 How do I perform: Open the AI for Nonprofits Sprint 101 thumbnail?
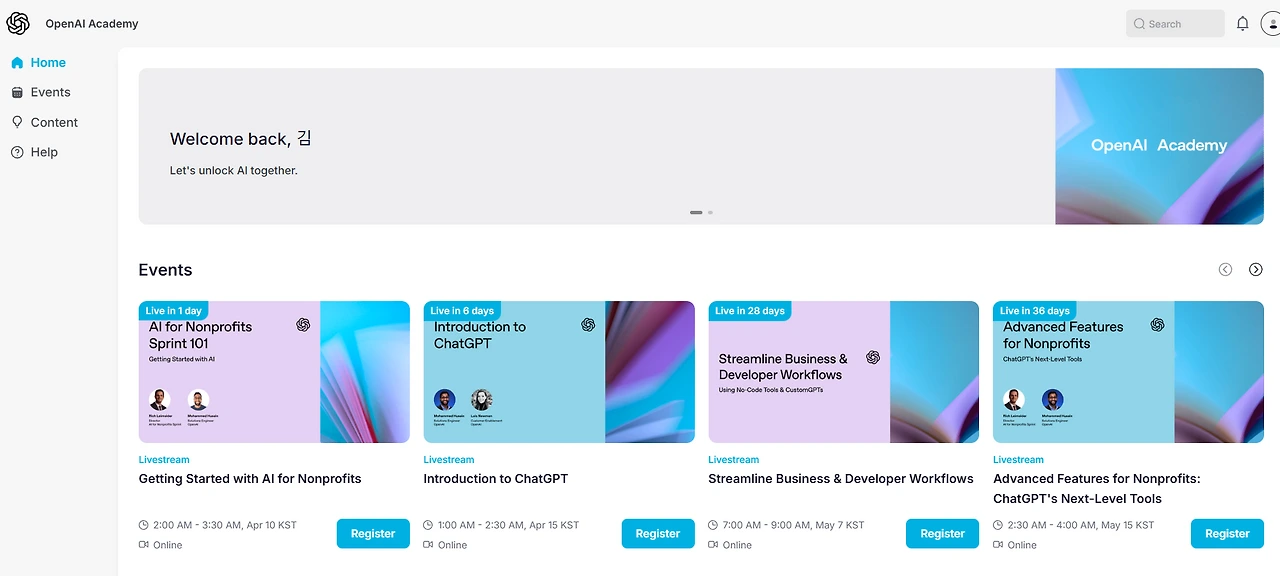(x=274, y=372)
